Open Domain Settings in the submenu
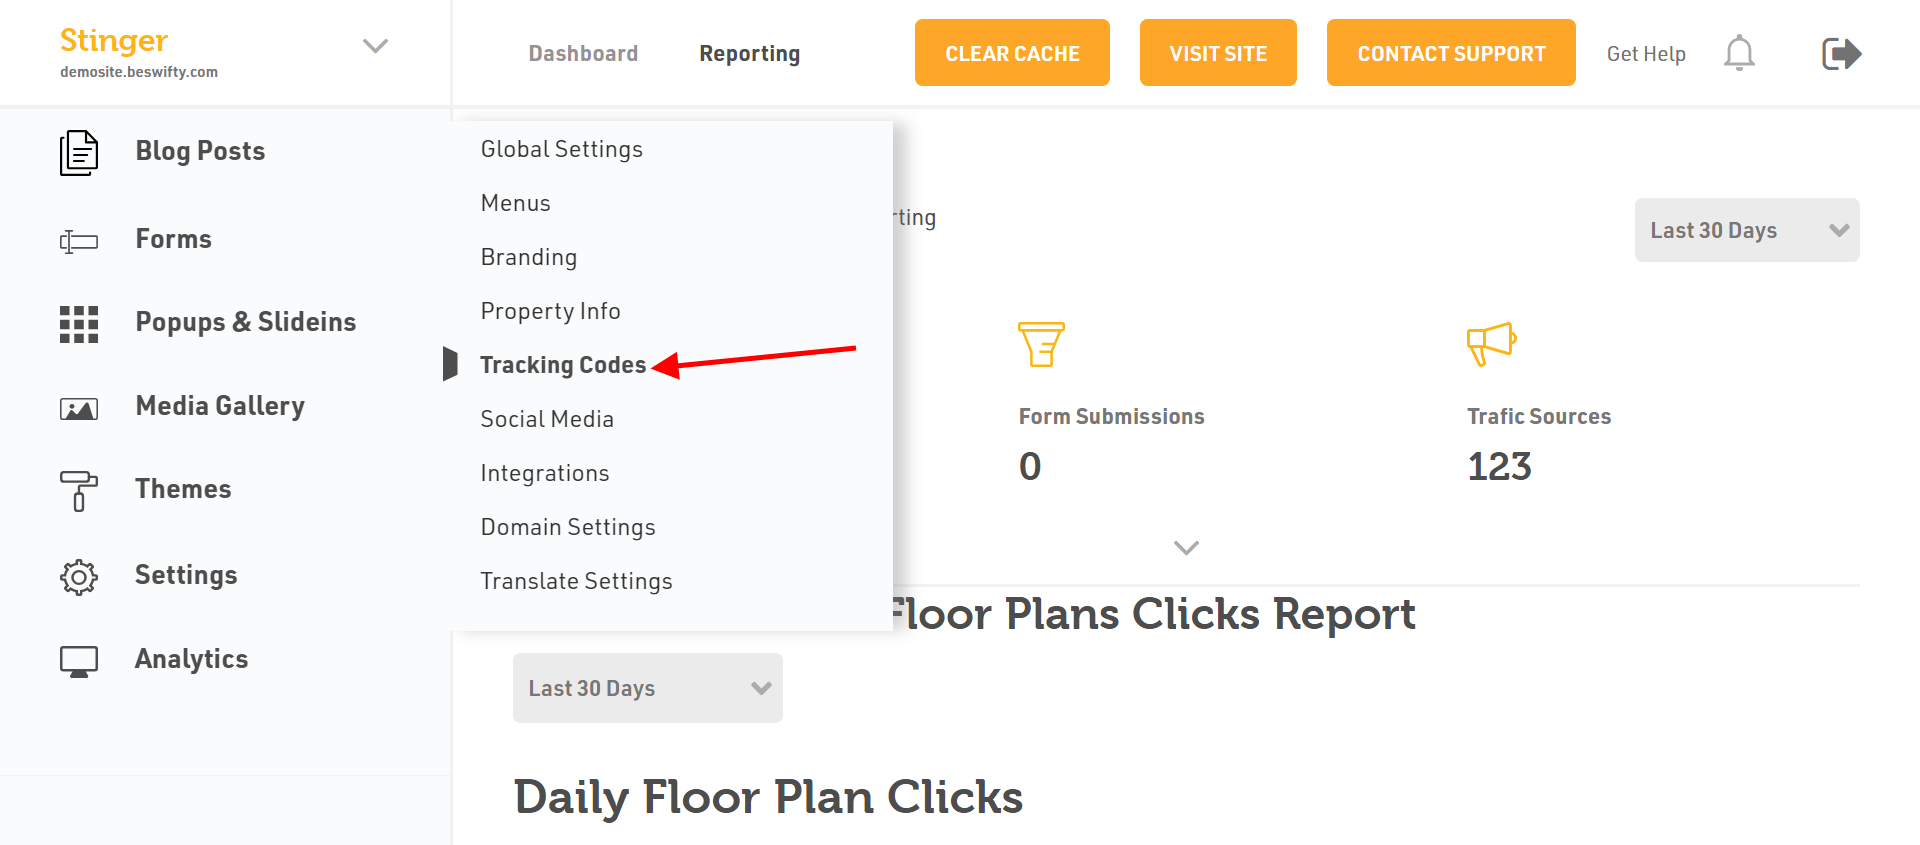1920x845 pixels. (x=568, y=527)
